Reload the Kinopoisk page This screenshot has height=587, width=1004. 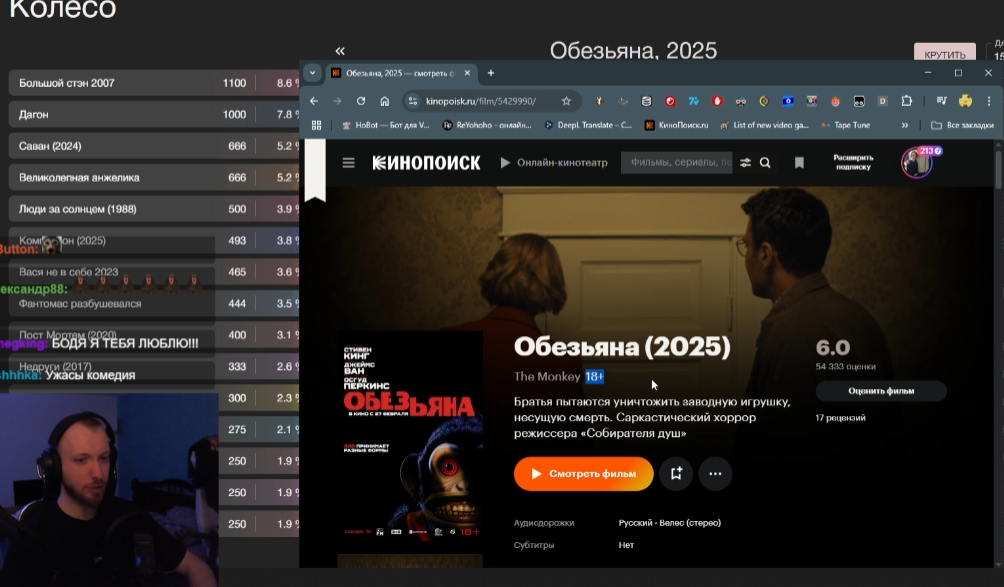(361, 101)
